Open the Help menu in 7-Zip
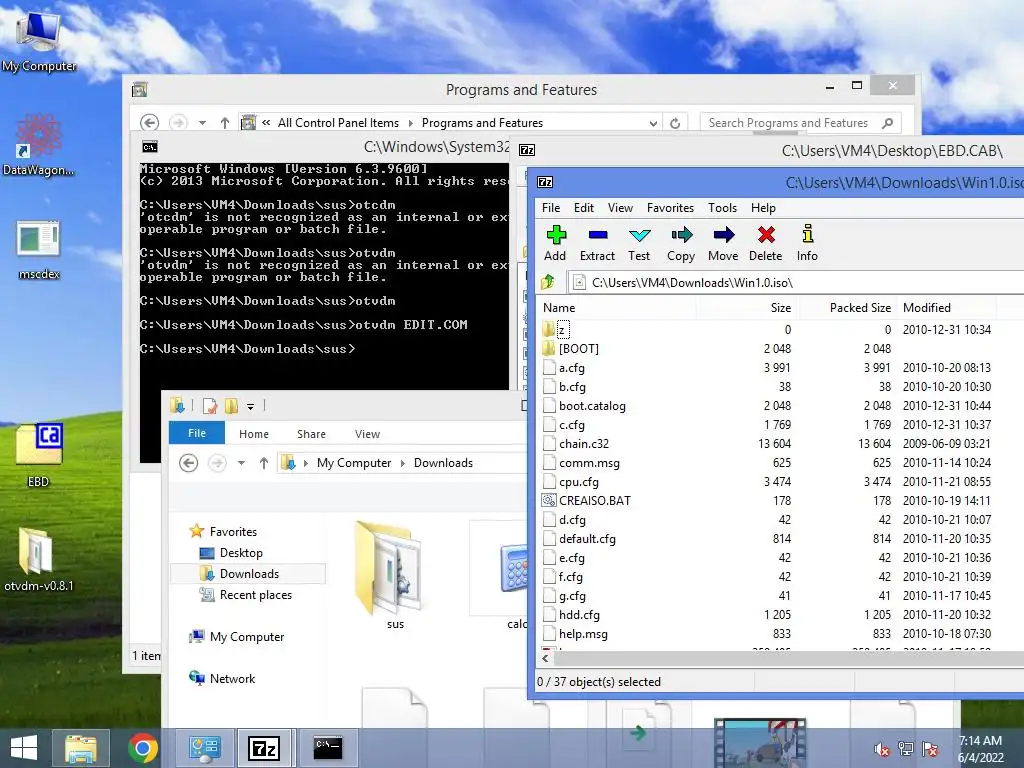Image resolution: width=1024 pixels, height=768 pixels. [763, 208]
